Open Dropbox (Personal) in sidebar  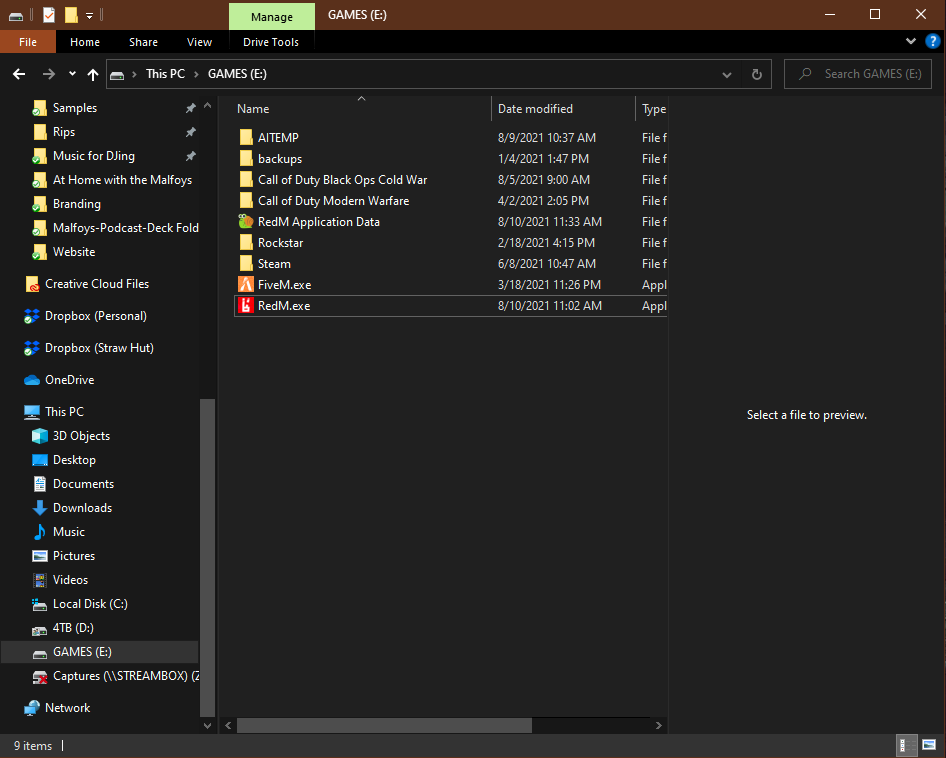(x=95, y=316)
